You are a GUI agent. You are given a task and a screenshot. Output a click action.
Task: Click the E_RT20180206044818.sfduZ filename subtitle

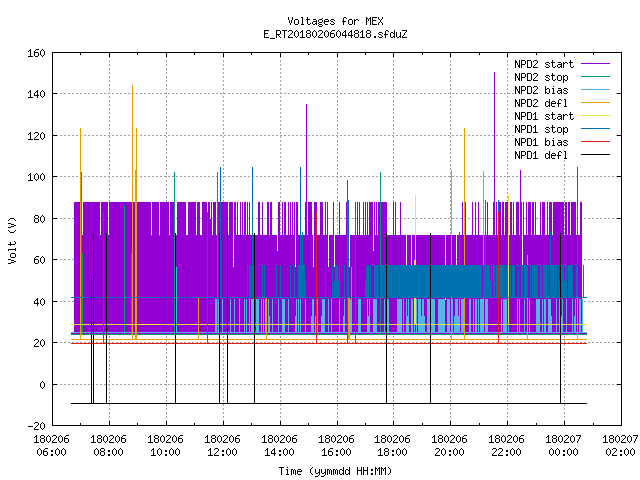[336, 34]
